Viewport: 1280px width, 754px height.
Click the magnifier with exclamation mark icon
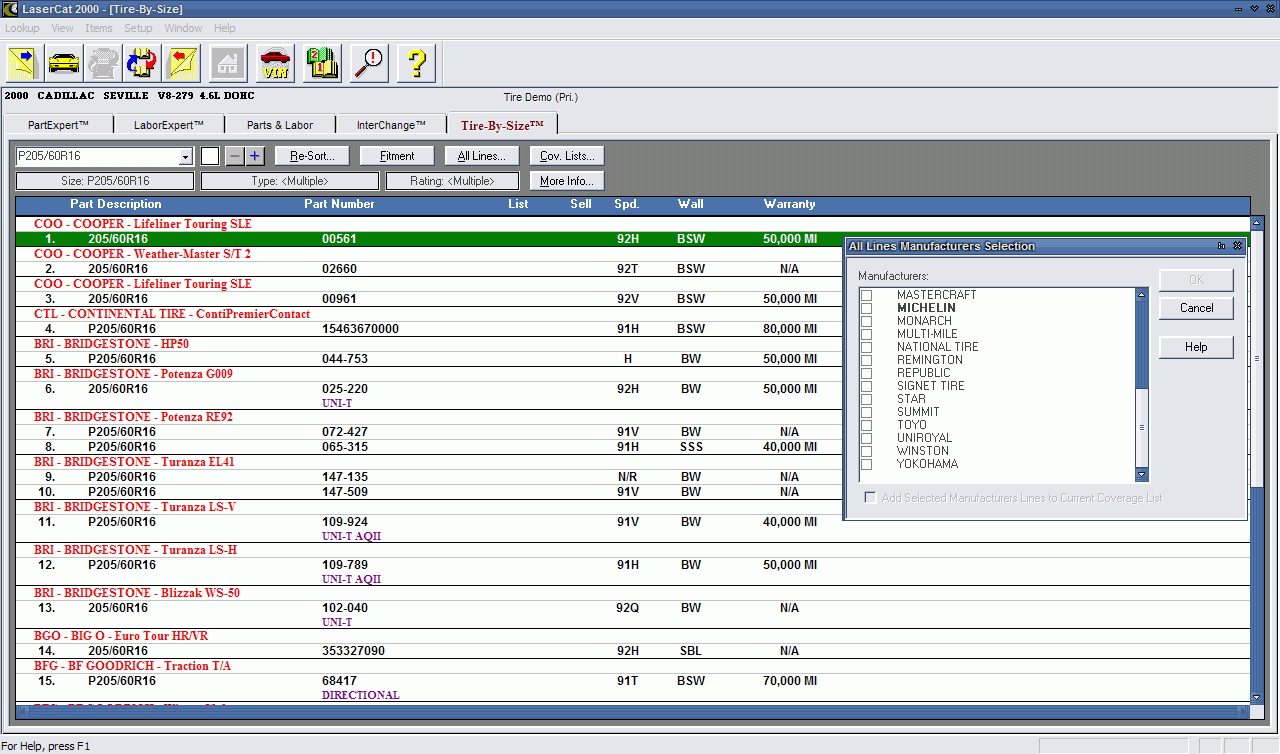tap(369, 63)
